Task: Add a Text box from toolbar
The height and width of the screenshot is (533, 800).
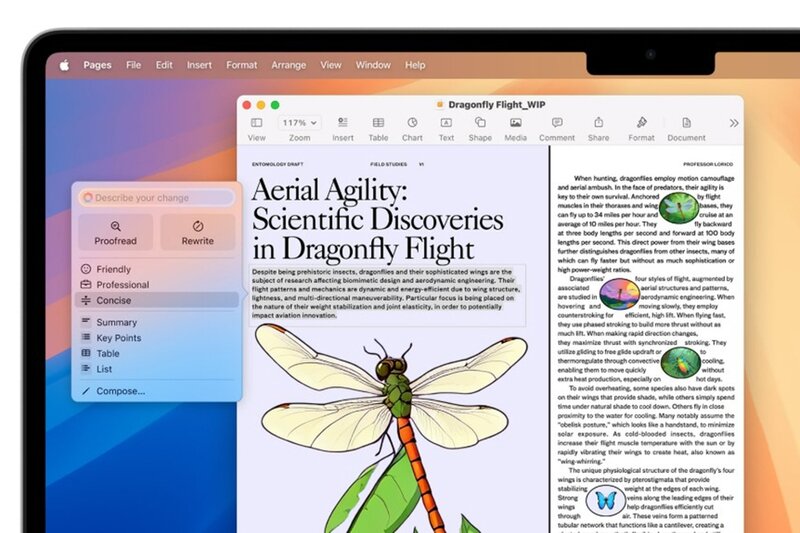Action: point(446,123)
